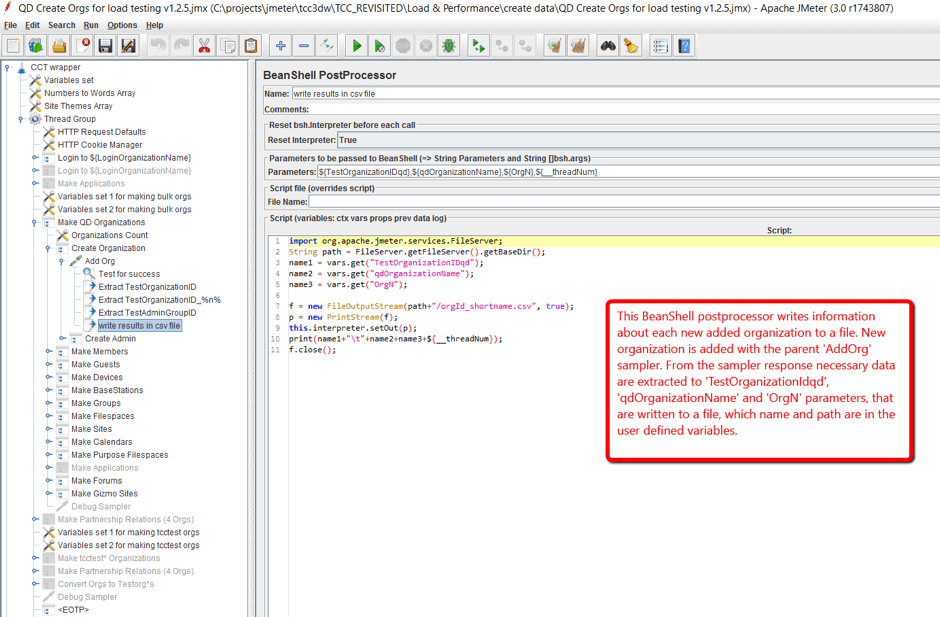The image size is (940, 617).
Task: Open Search with the binoculars icon
Action: coord(608,46)
